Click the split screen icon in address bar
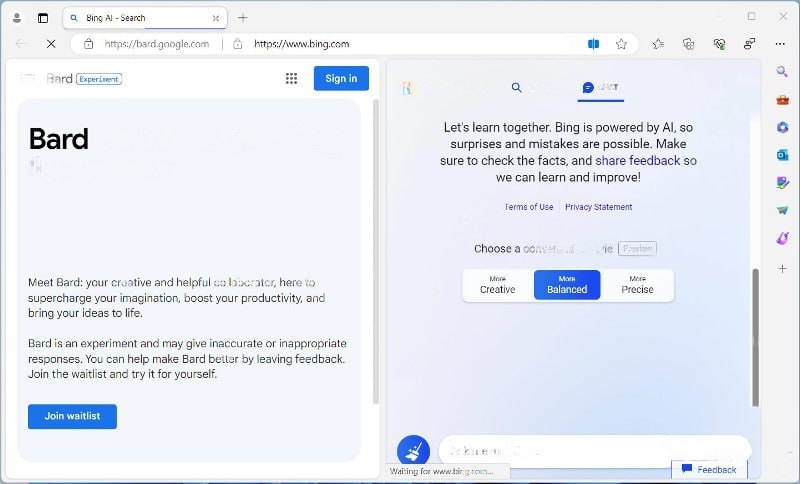 coord(593,44)
